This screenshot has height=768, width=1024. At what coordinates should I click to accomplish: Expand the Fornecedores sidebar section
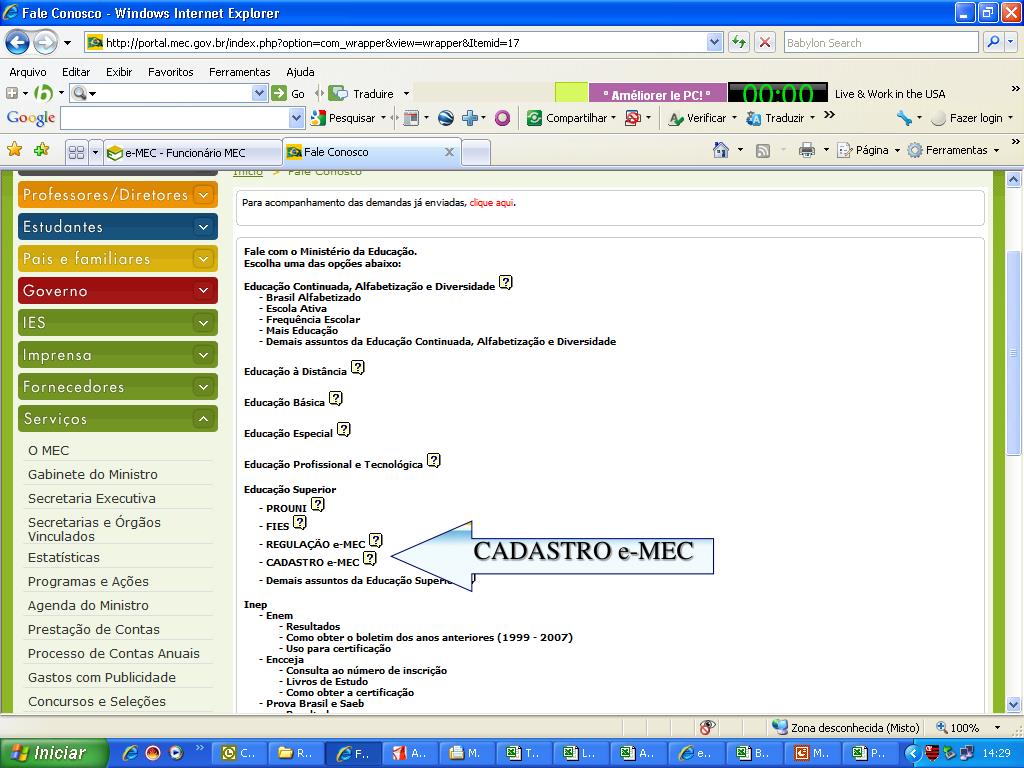click(118, 387)
